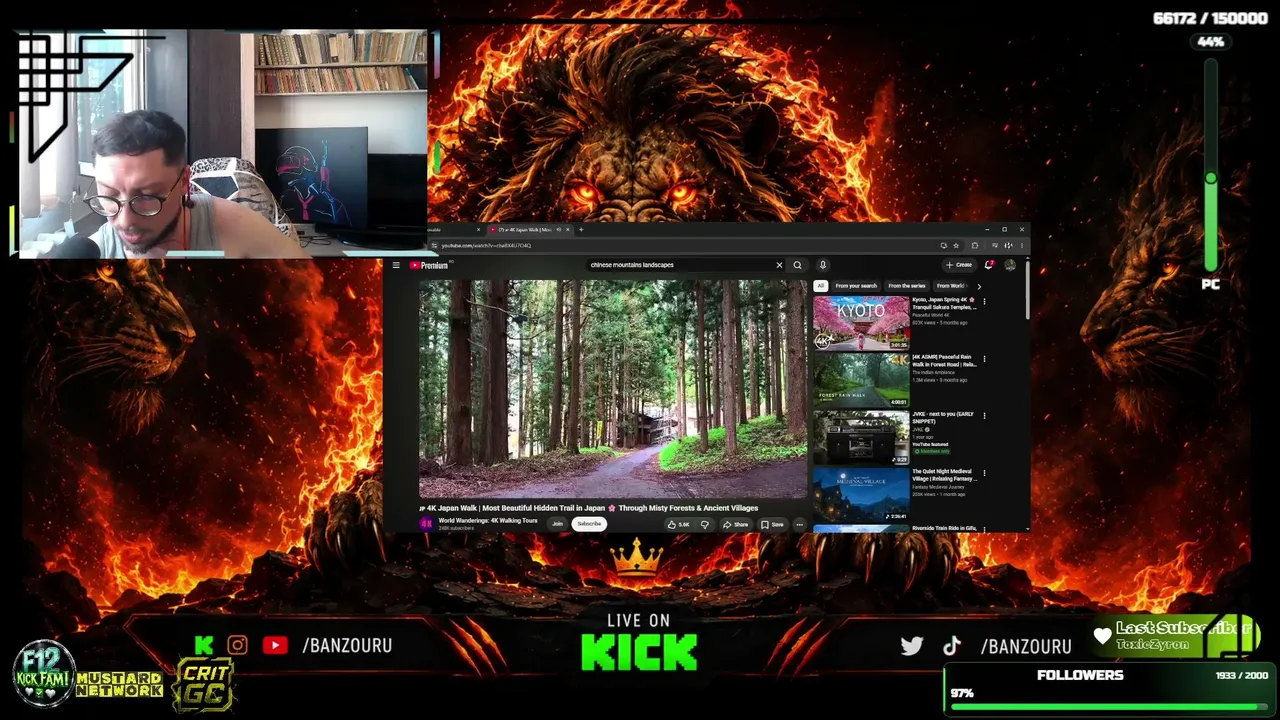Open options for the JVKE video
Image resolution: width=1280 pixels, height=720 pixels.
click(x=984, y=415)
